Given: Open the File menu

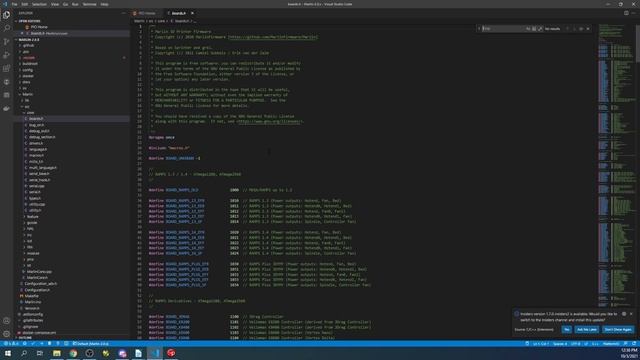Looking at the screenshot, I should tap(15, 4).
